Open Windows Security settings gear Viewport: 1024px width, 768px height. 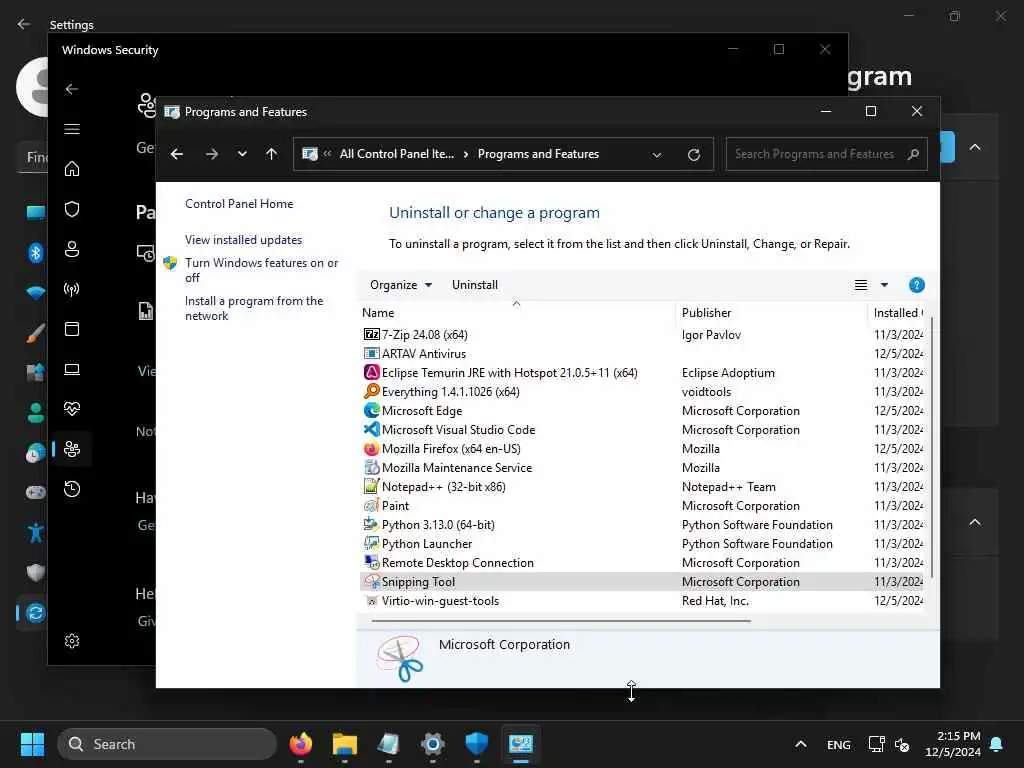click(x=72, y=641)
